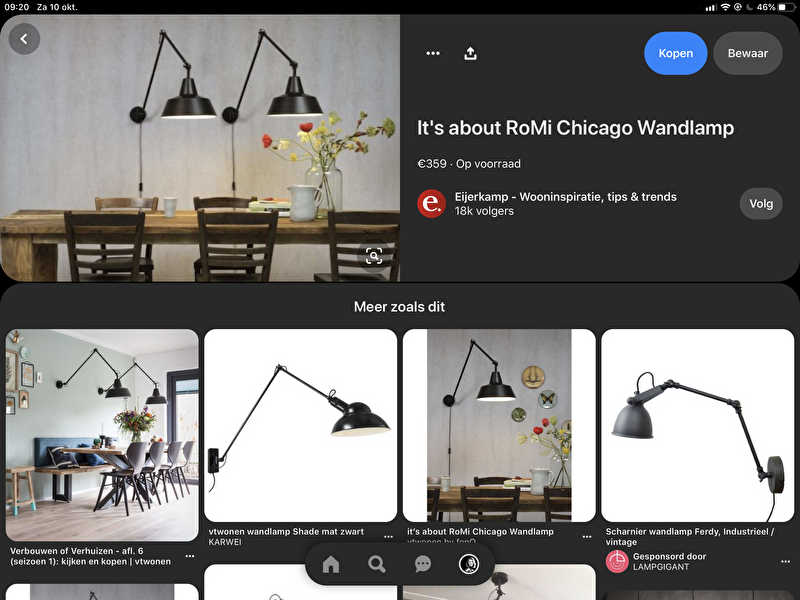Viewport: 800px width, 600px height.
Task: Tap the LAMPGIGANT sponsor logo
Action: 617,561
